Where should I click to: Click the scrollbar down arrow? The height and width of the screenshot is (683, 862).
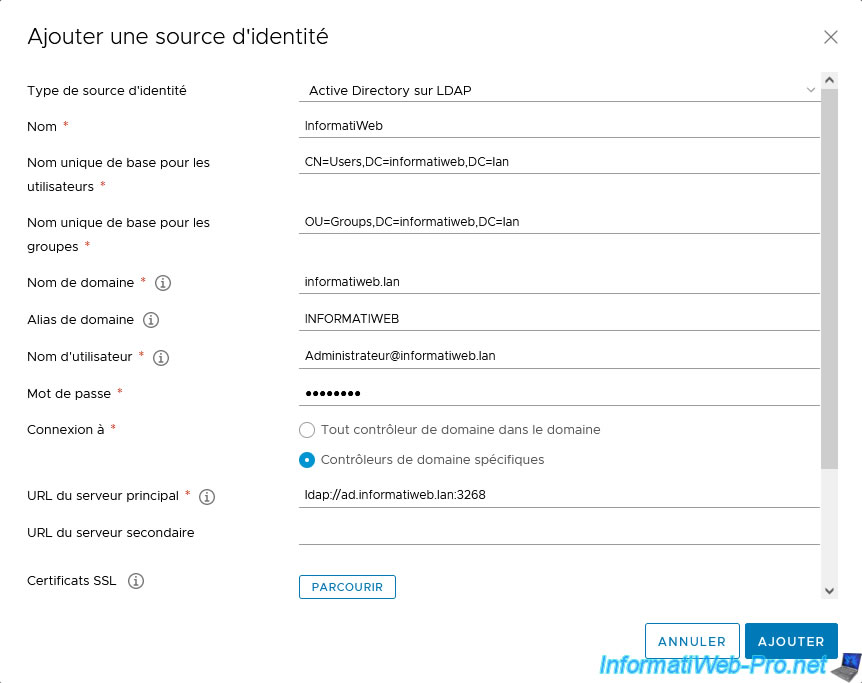830,591
